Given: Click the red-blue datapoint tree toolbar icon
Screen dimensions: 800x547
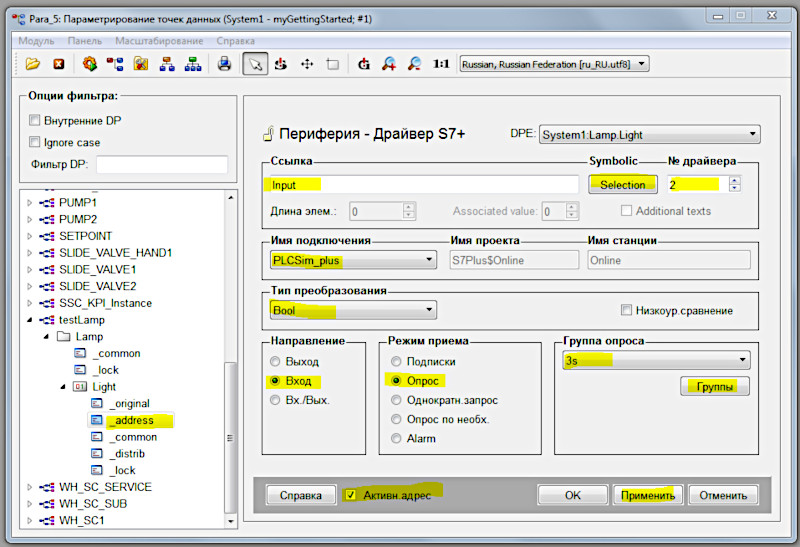Looking at the screenshot, I should coord(115,64).
